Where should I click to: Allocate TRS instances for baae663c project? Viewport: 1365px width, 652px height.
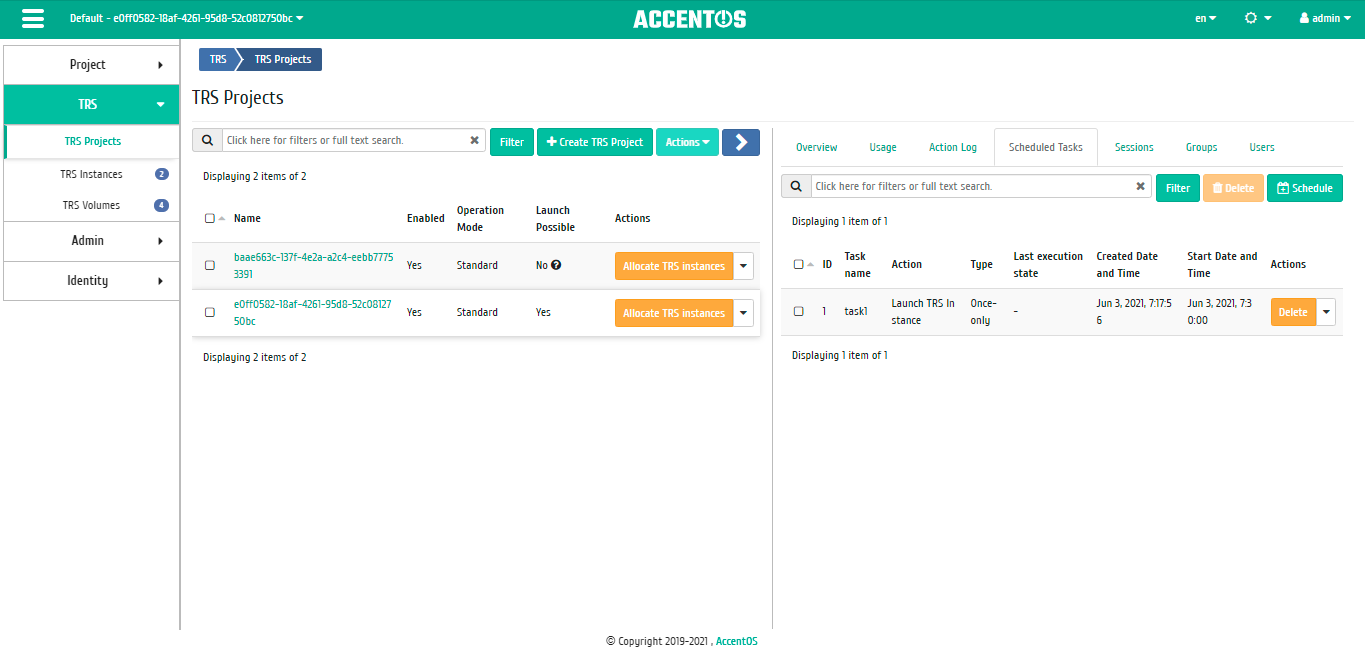pos(674,266)
